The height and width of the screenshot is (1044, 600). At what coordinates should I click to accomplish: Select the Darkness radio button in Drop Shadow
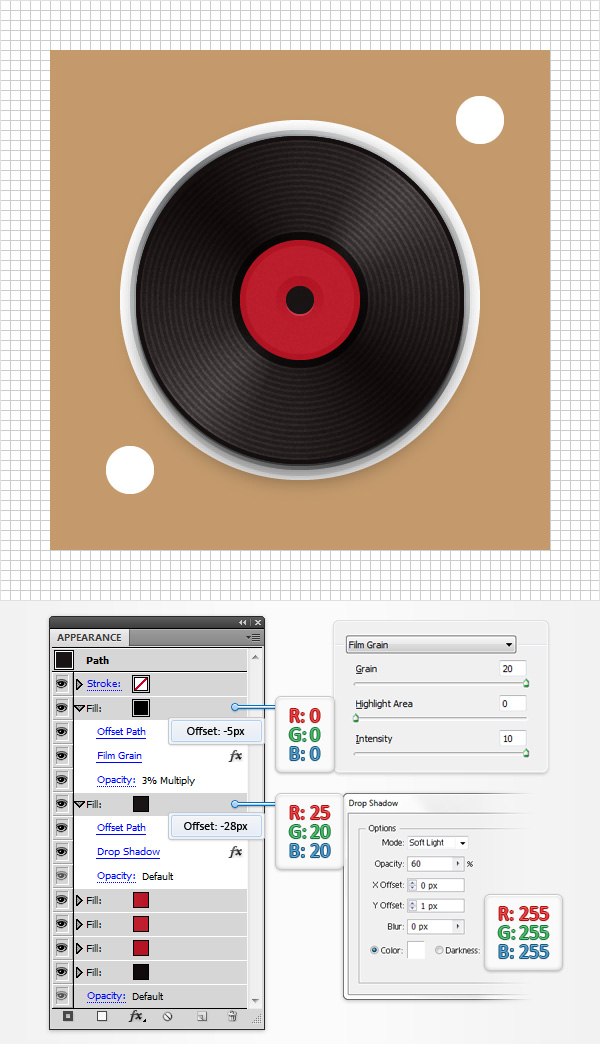click(x=439, y=950)
